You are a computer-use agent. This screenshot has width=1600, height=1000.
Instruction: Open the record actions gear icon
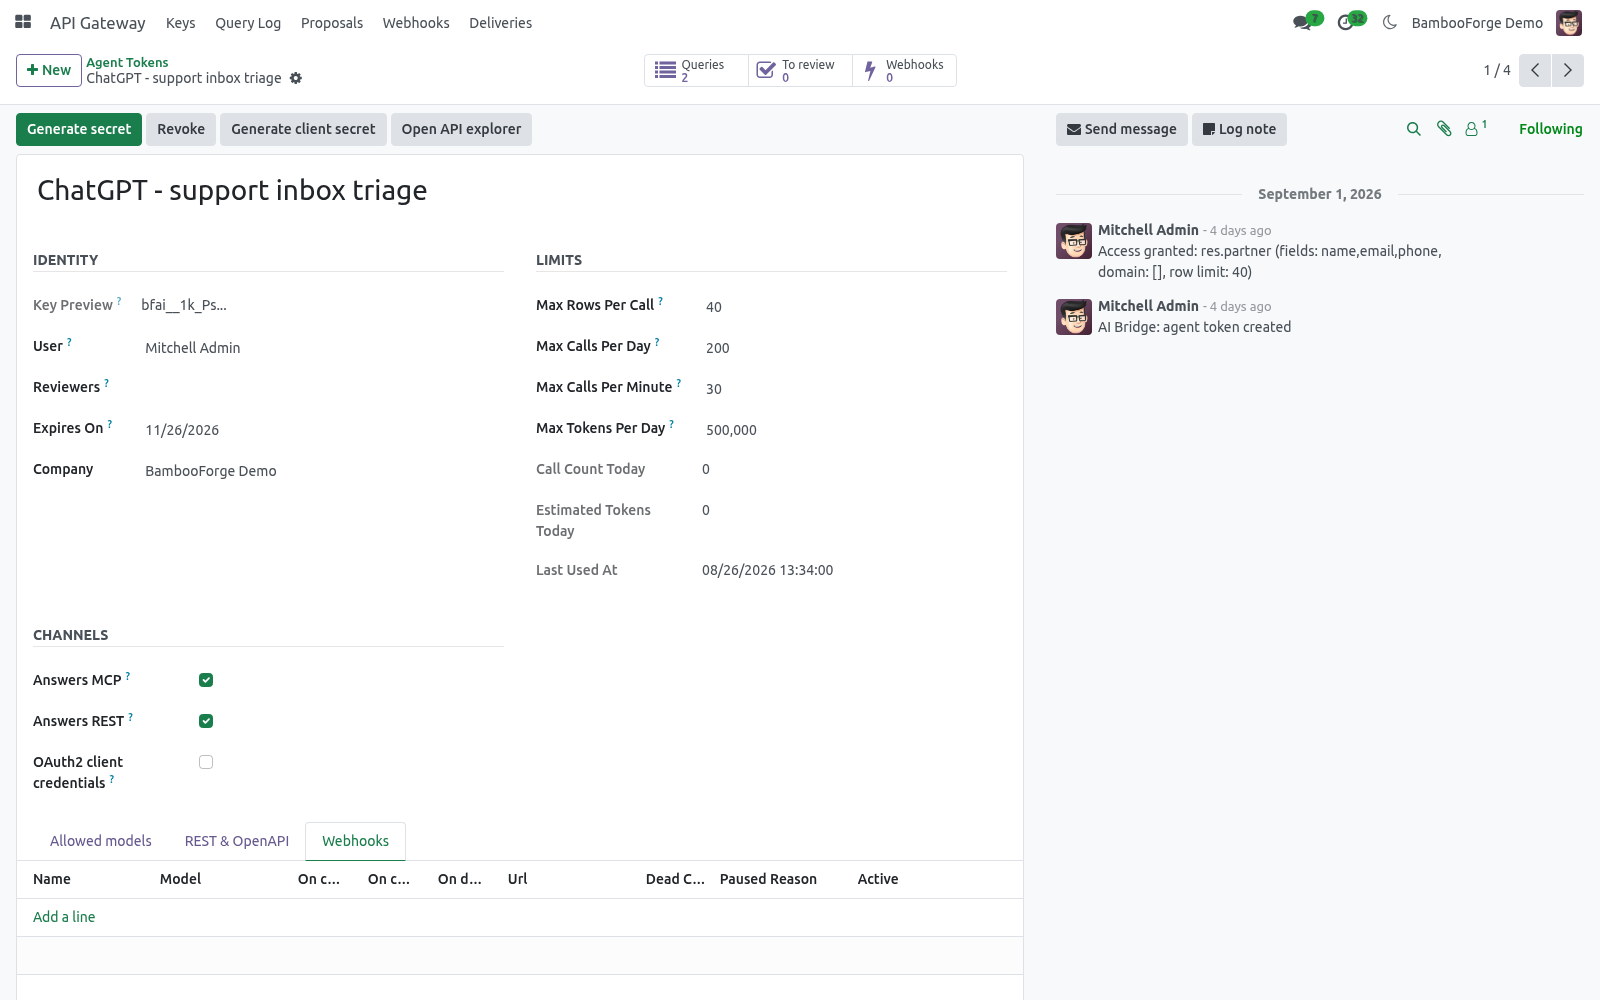296,78
